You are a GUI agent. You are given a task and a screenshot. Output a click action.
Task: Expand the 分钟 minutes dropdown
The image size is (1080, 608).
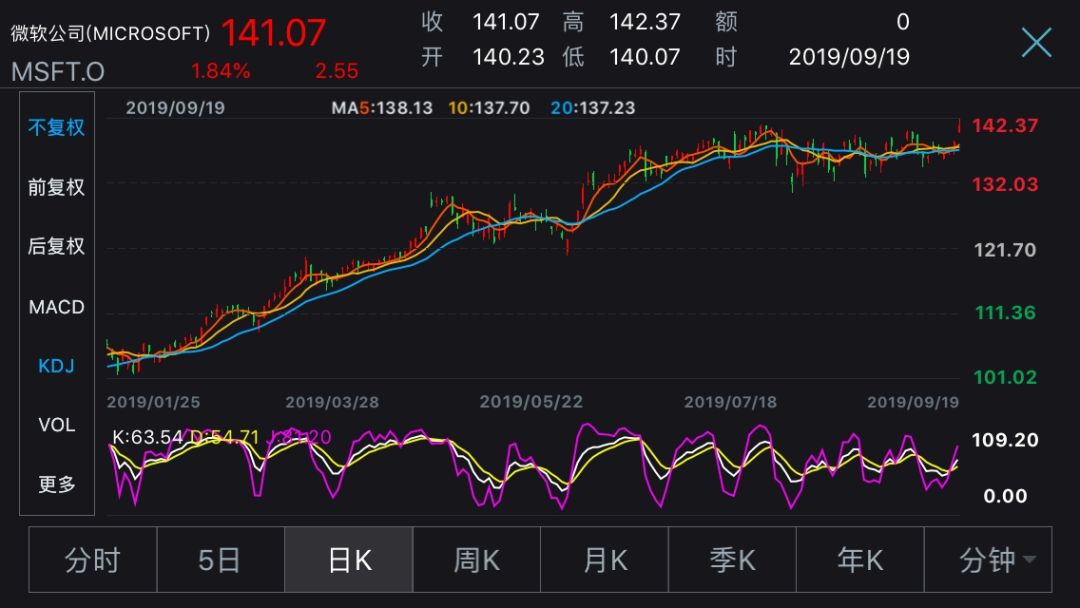tap(988, 560)
